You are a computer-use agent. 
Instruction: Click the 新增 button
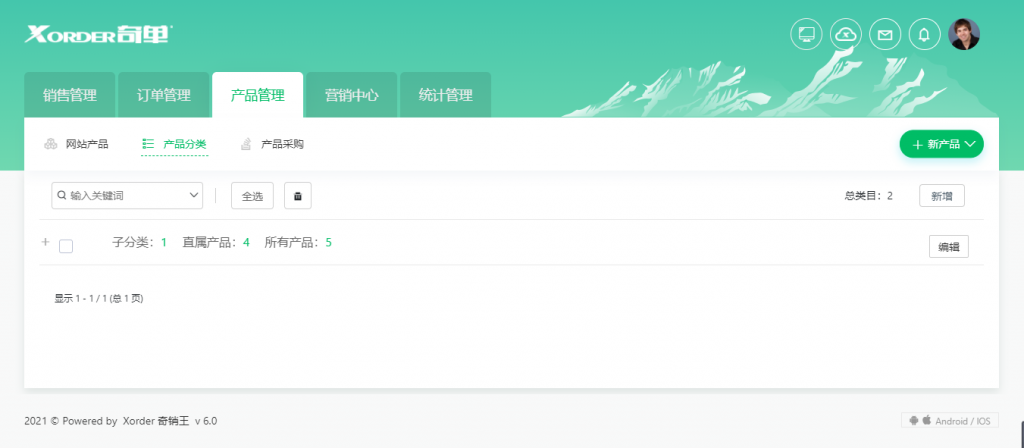[942, 196]
